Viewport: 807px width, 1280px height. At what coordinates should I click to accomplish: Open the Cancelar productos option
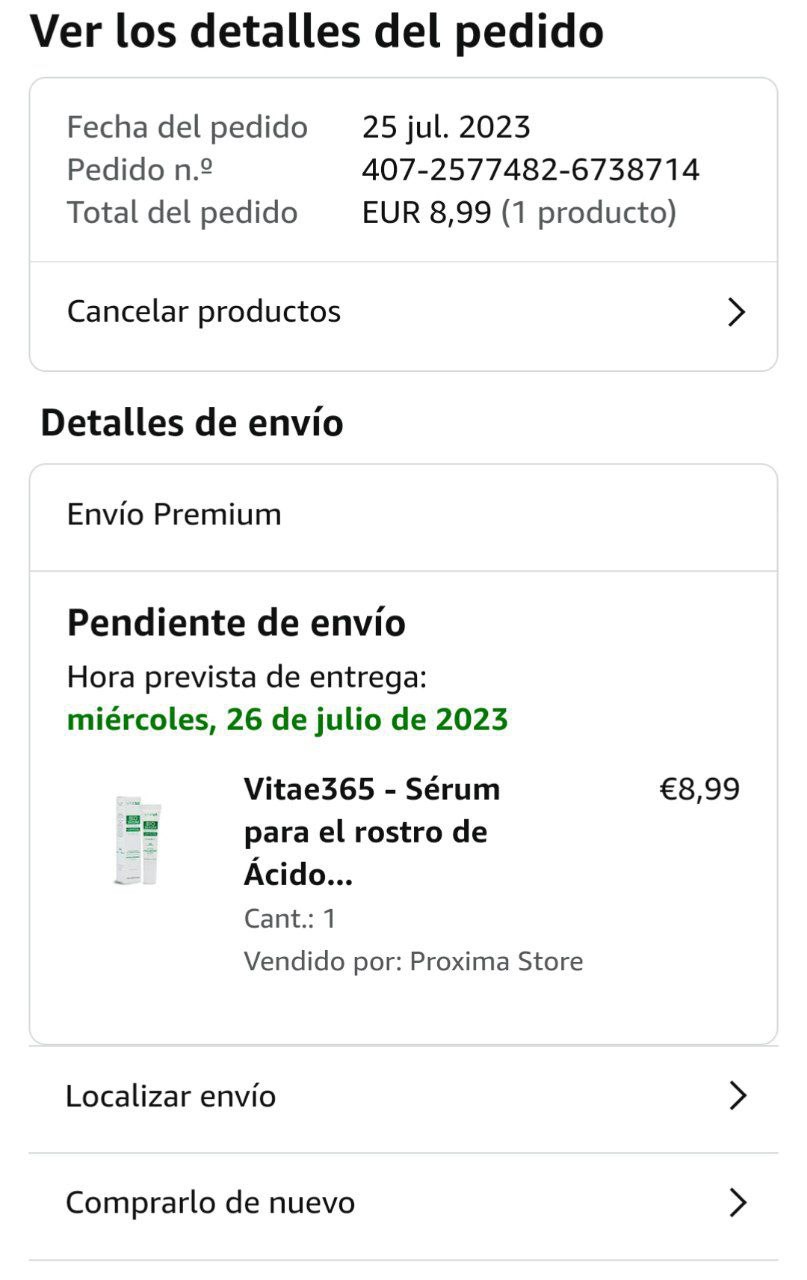204,312
